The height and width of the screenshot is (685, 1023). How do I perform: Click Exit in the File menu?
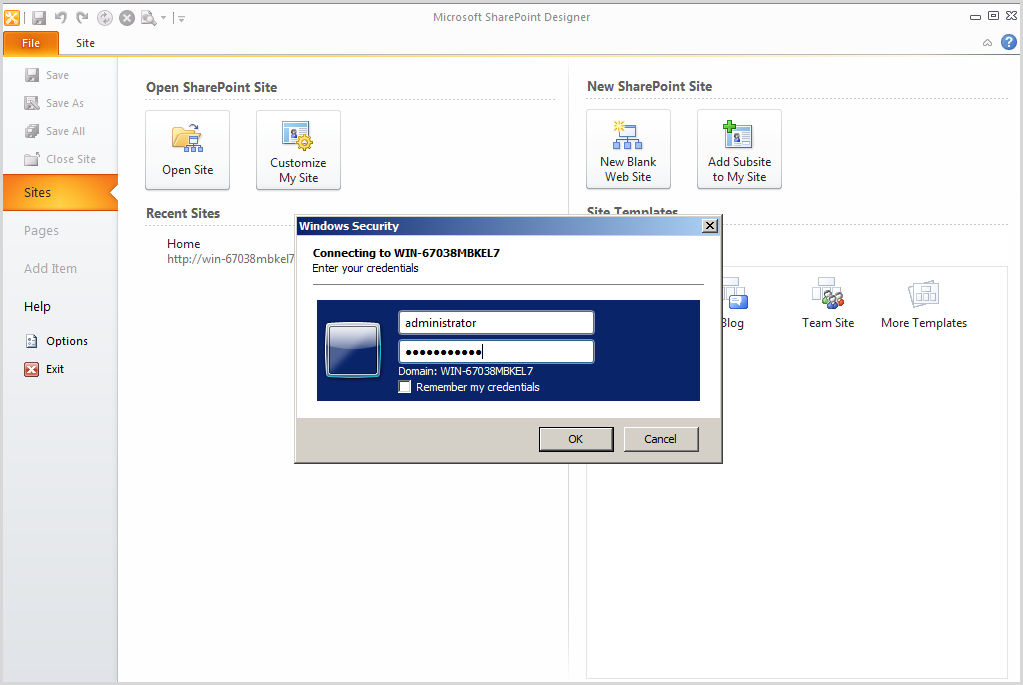tap(55, 369)
